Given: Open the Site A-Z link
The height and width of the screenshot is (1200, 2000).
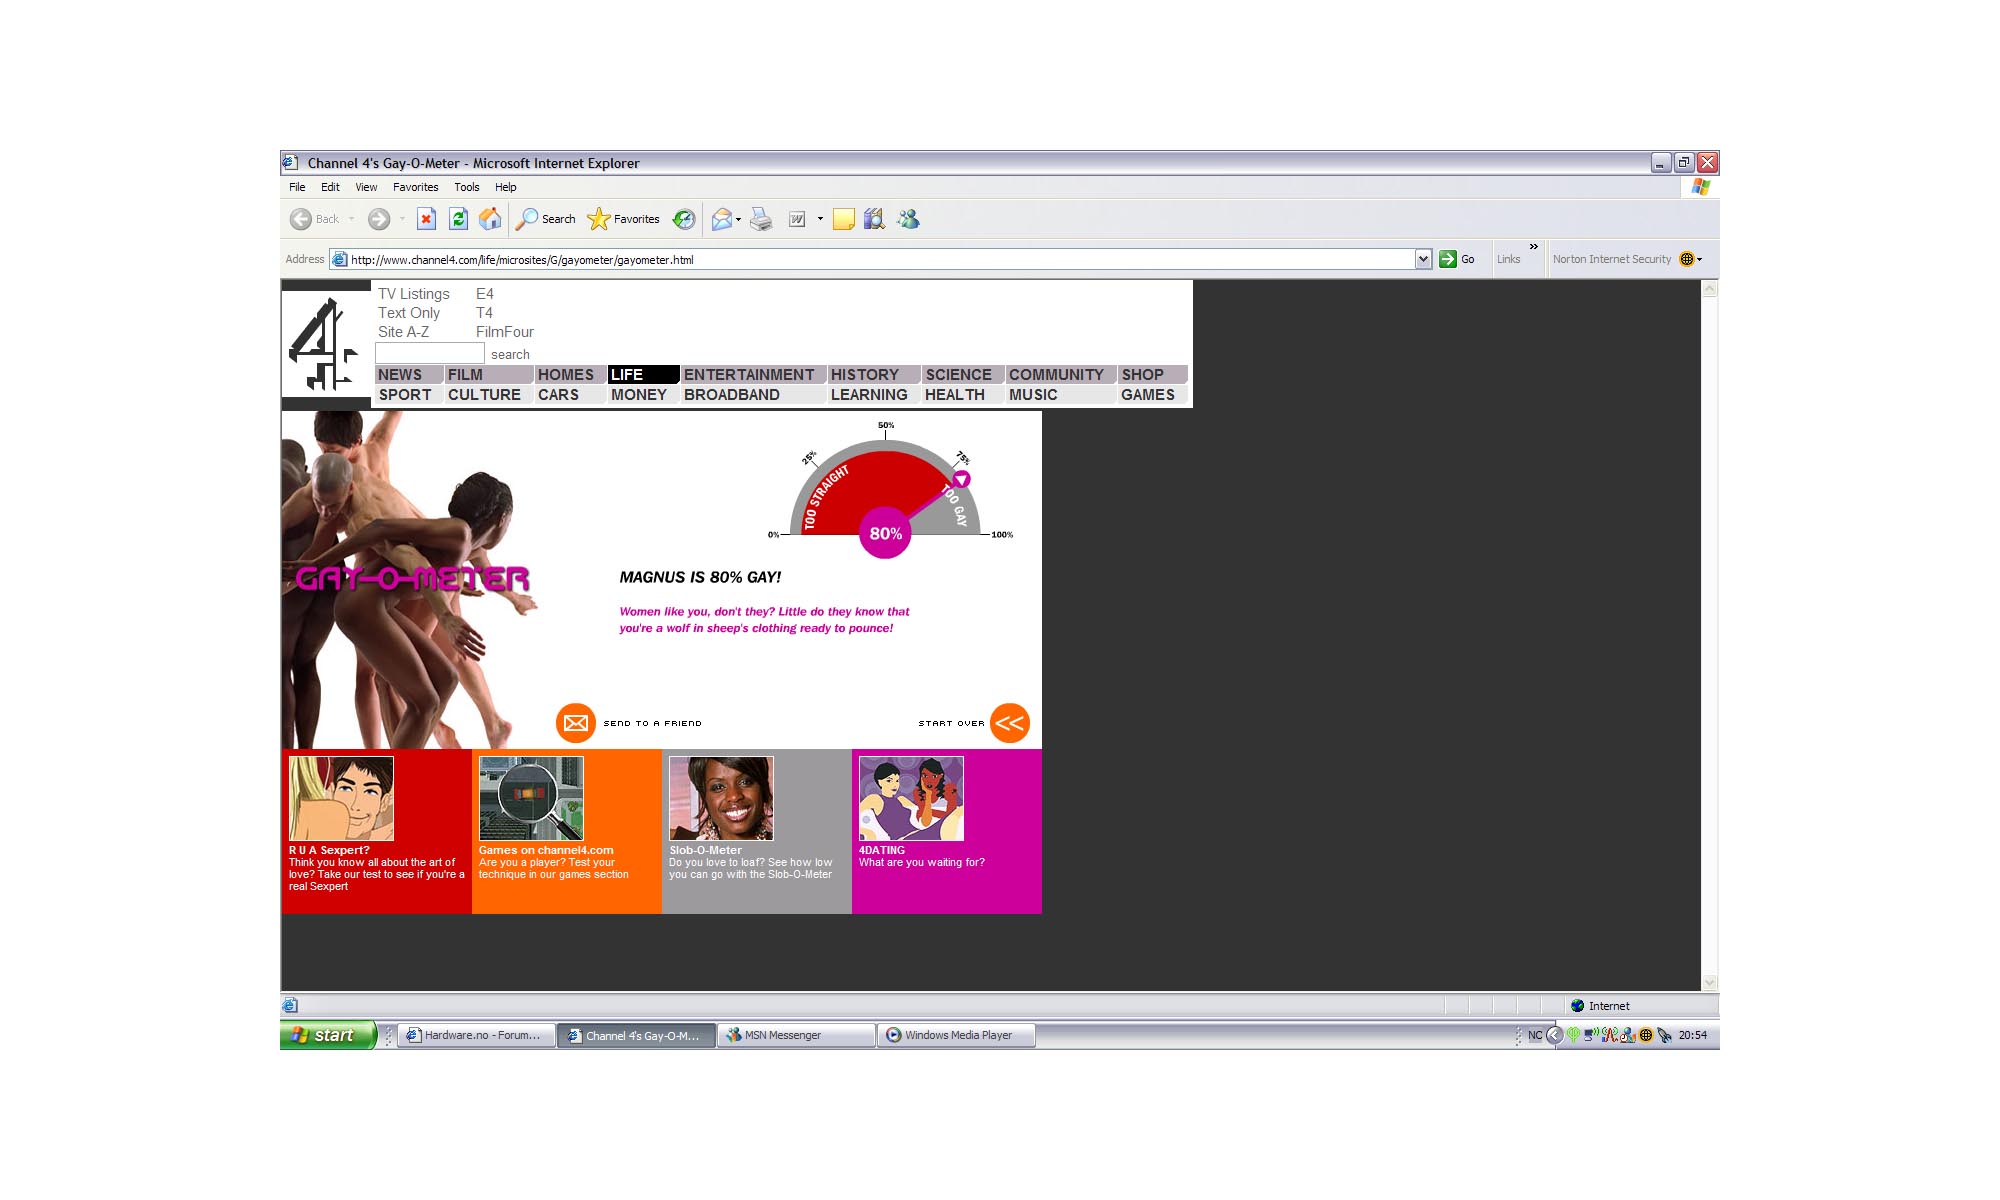Looking at the screenshot, I should pos(403,332).
